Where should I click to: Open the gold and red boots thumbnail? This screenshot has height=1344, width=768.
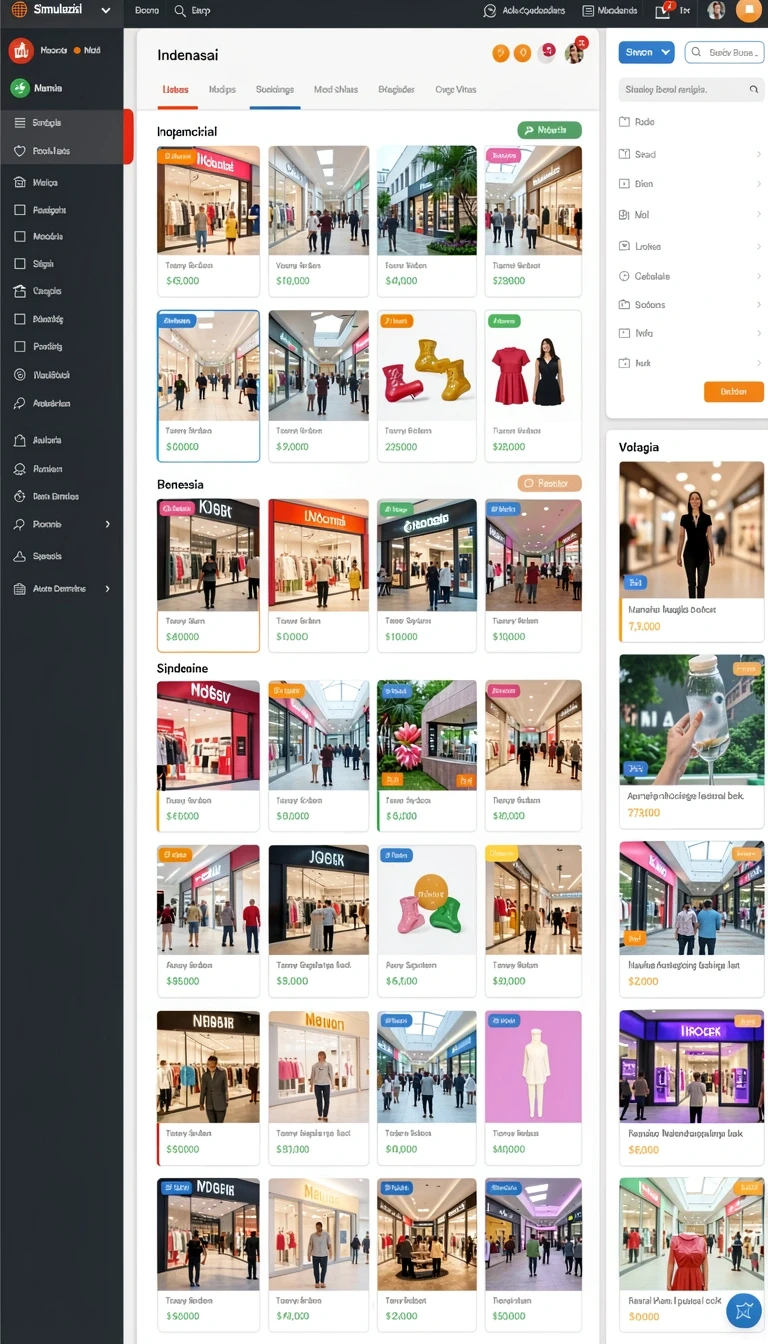click(x=426, y=364)
